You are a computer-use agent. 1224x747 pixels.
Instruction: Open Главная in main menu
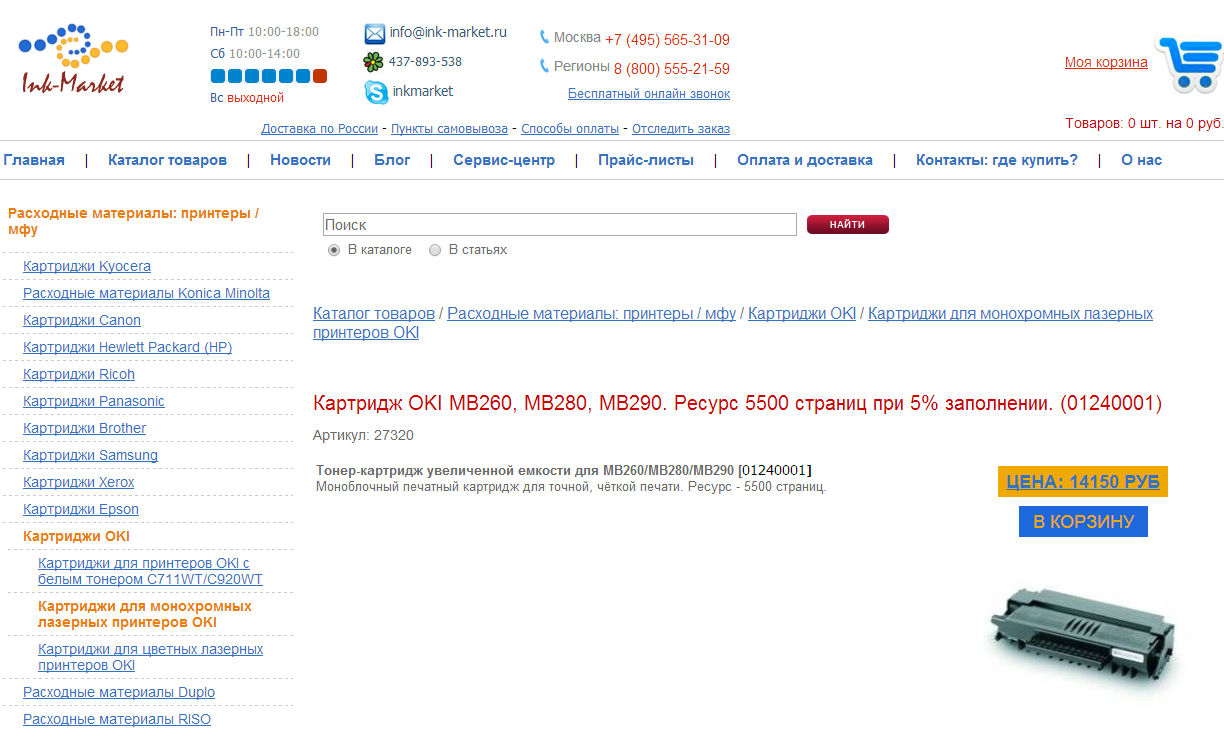pos(34,160)
